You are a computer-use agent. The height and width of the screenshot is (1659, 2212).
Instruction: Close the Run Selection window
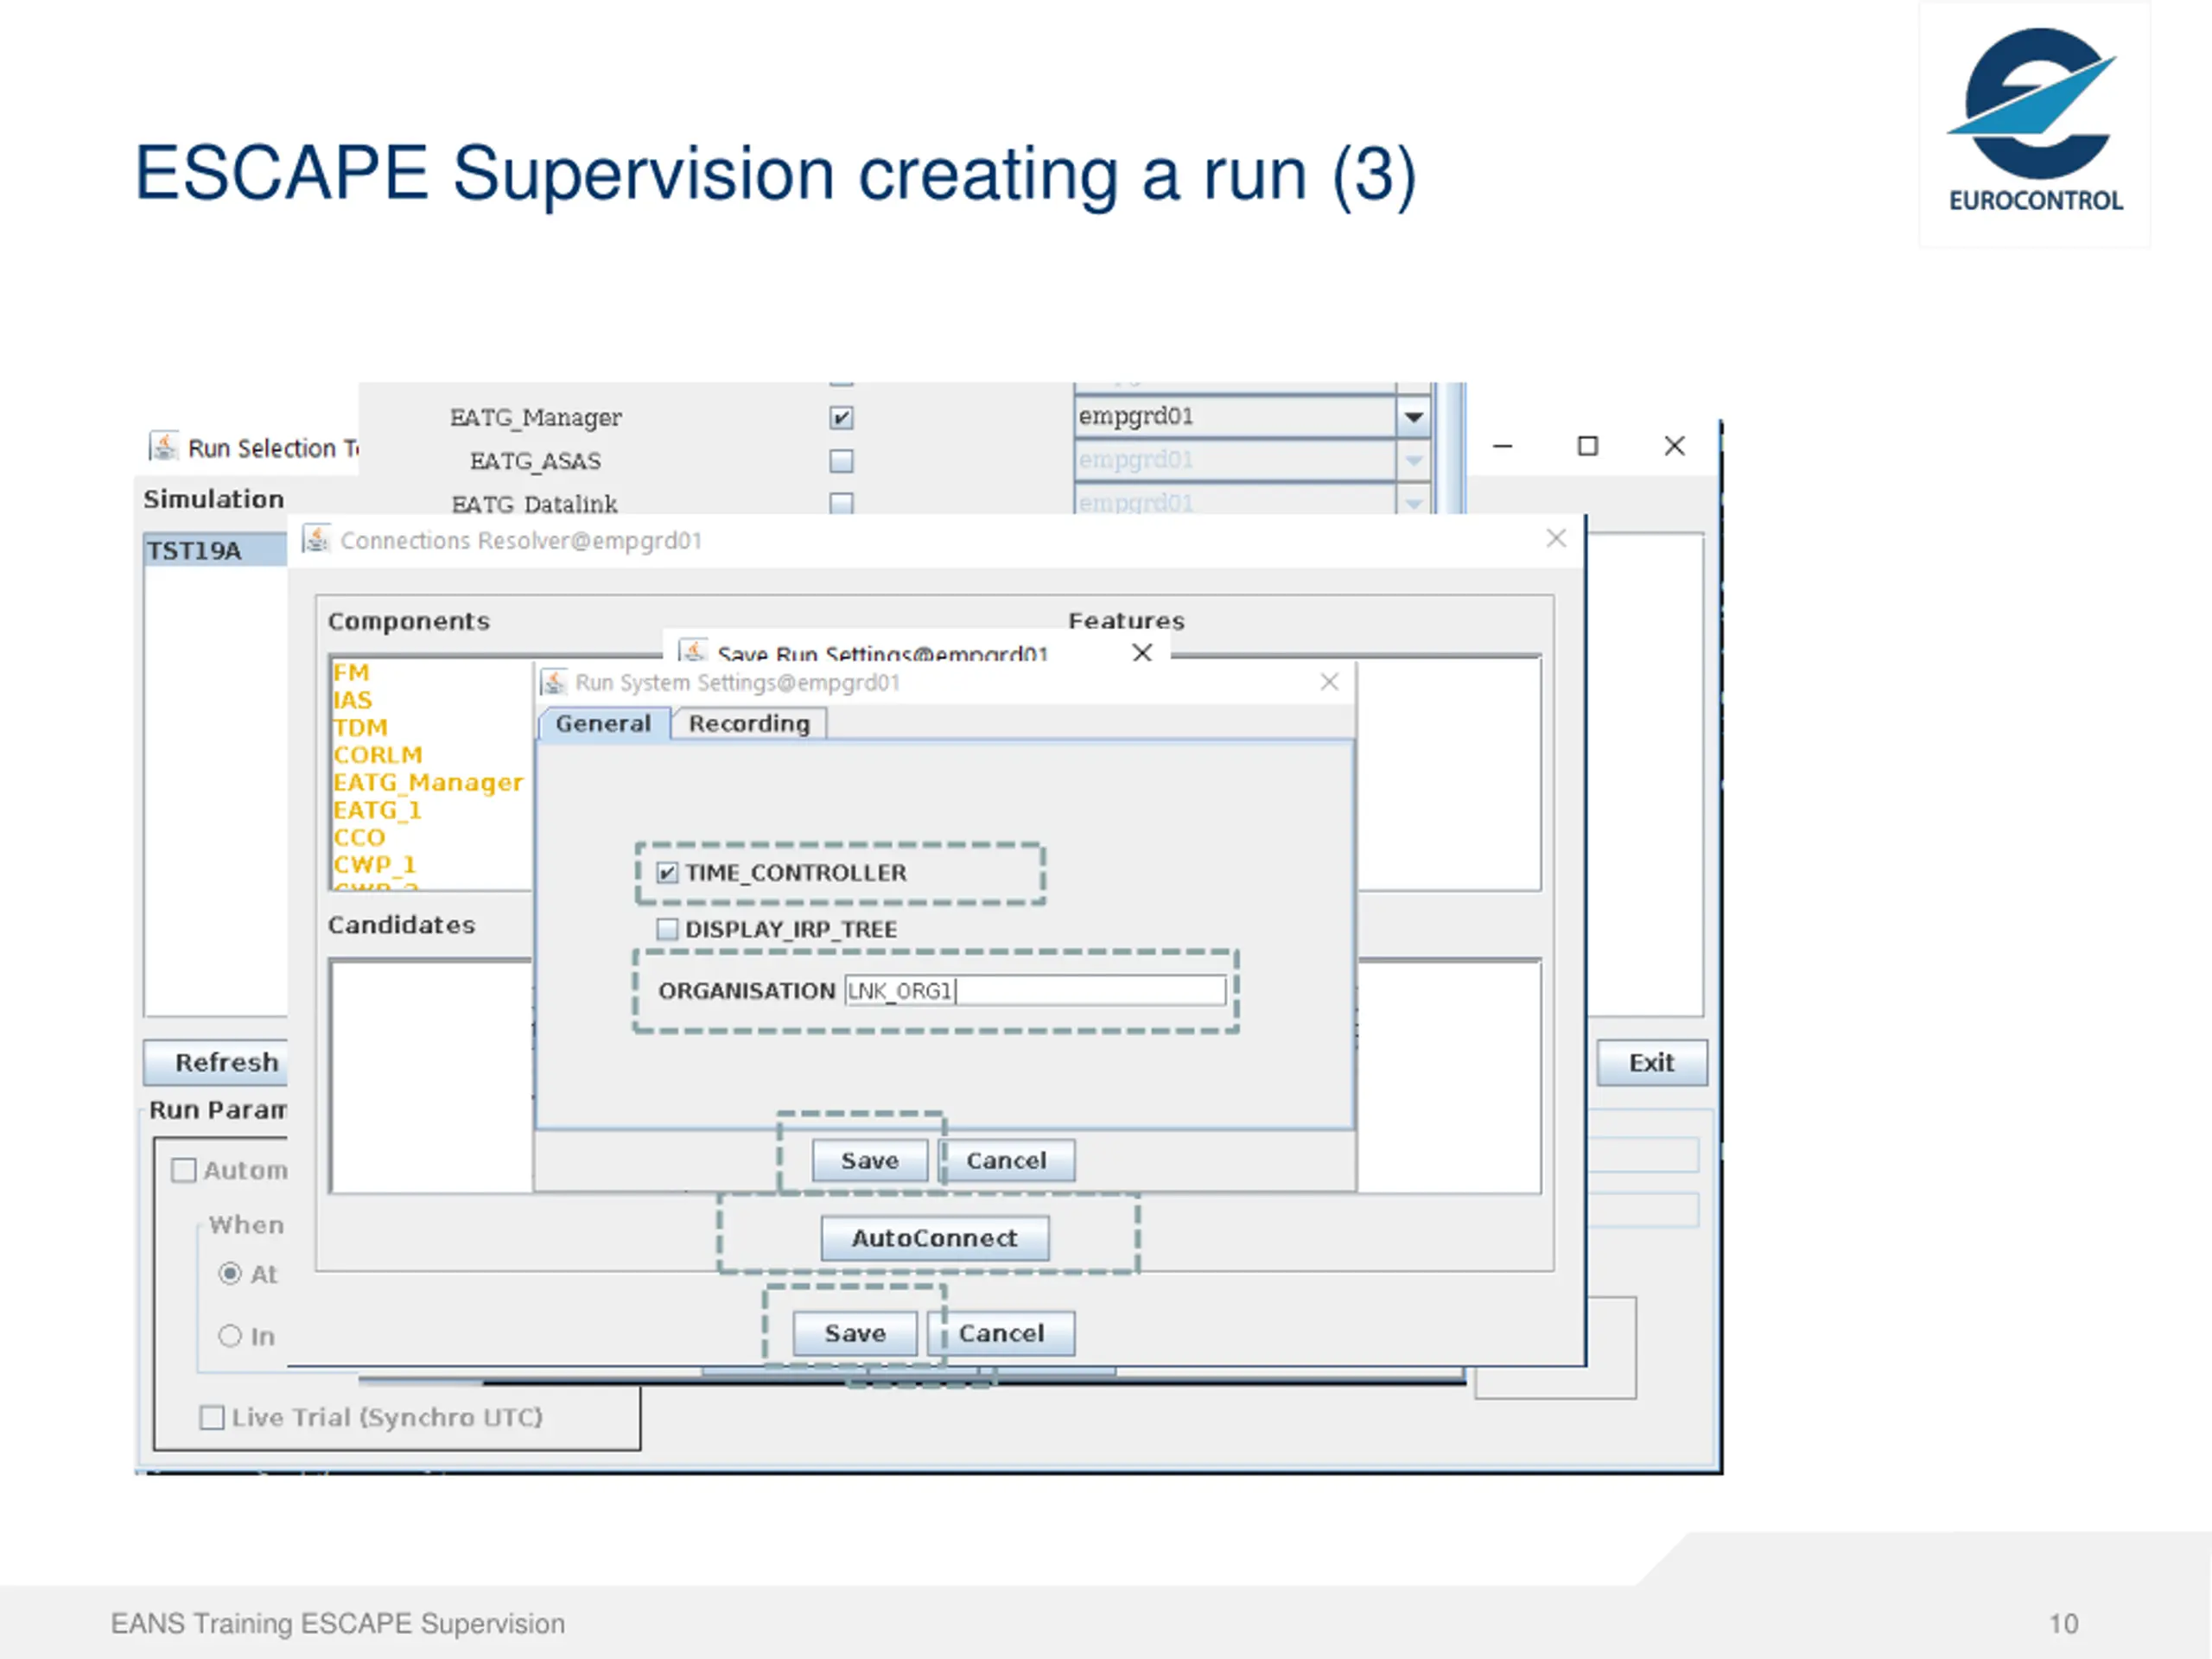click(x=1674, y=446)
